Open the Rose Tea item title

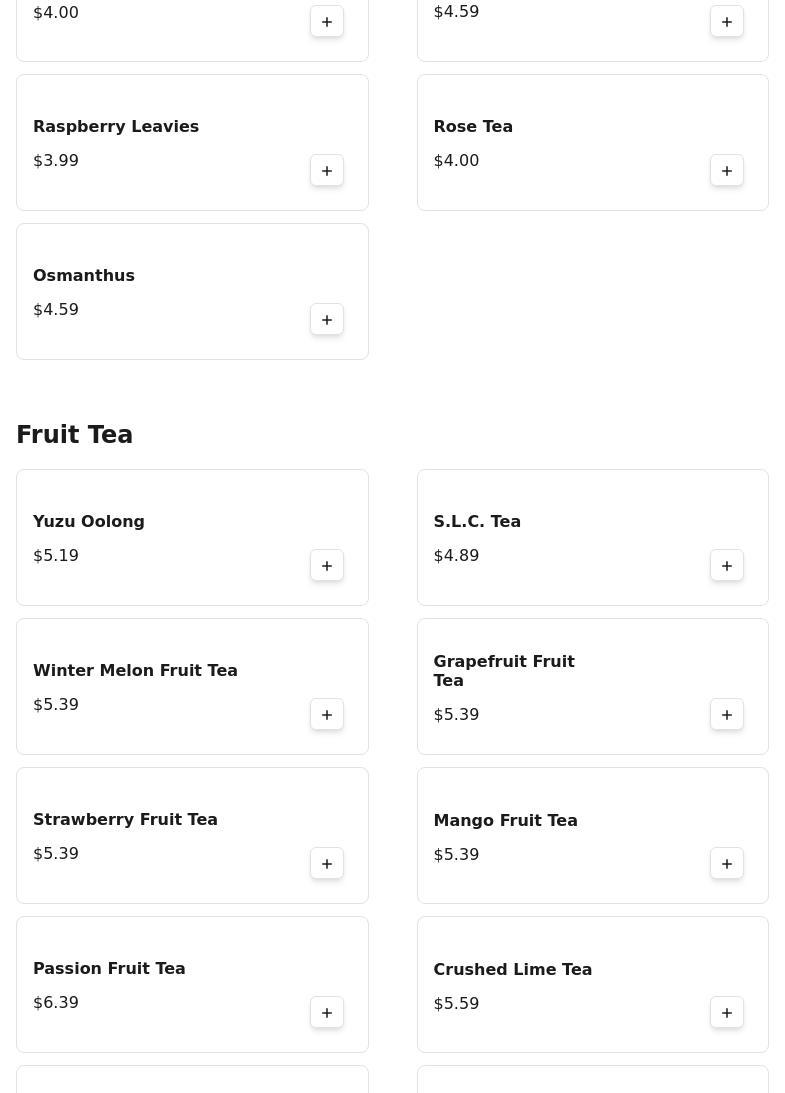tap(473, 127)
